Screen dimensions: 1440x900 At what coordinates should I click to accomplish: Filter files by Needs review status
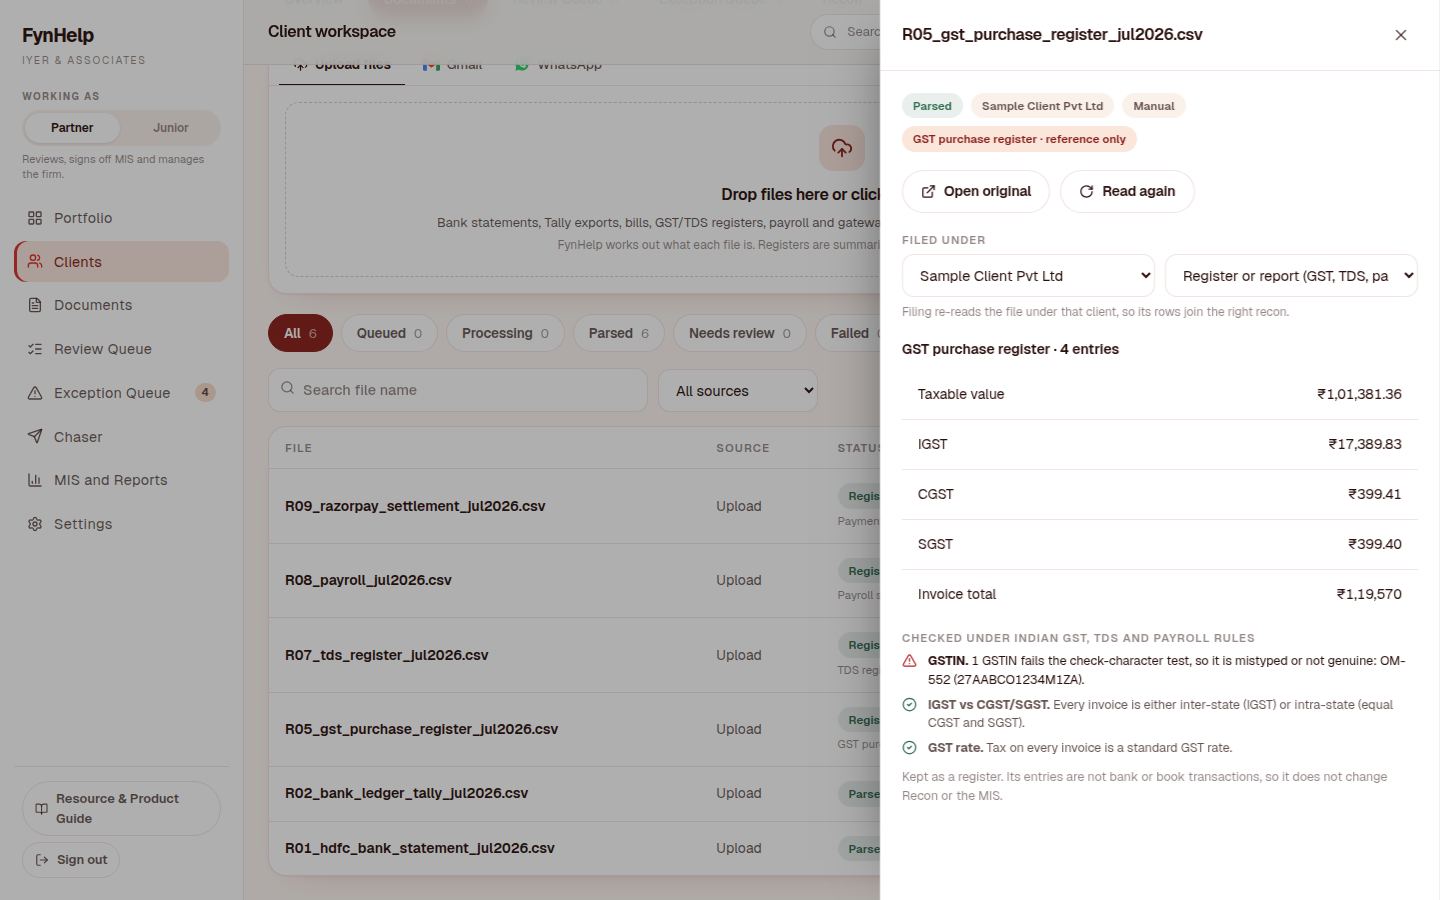tap(739, 334)
